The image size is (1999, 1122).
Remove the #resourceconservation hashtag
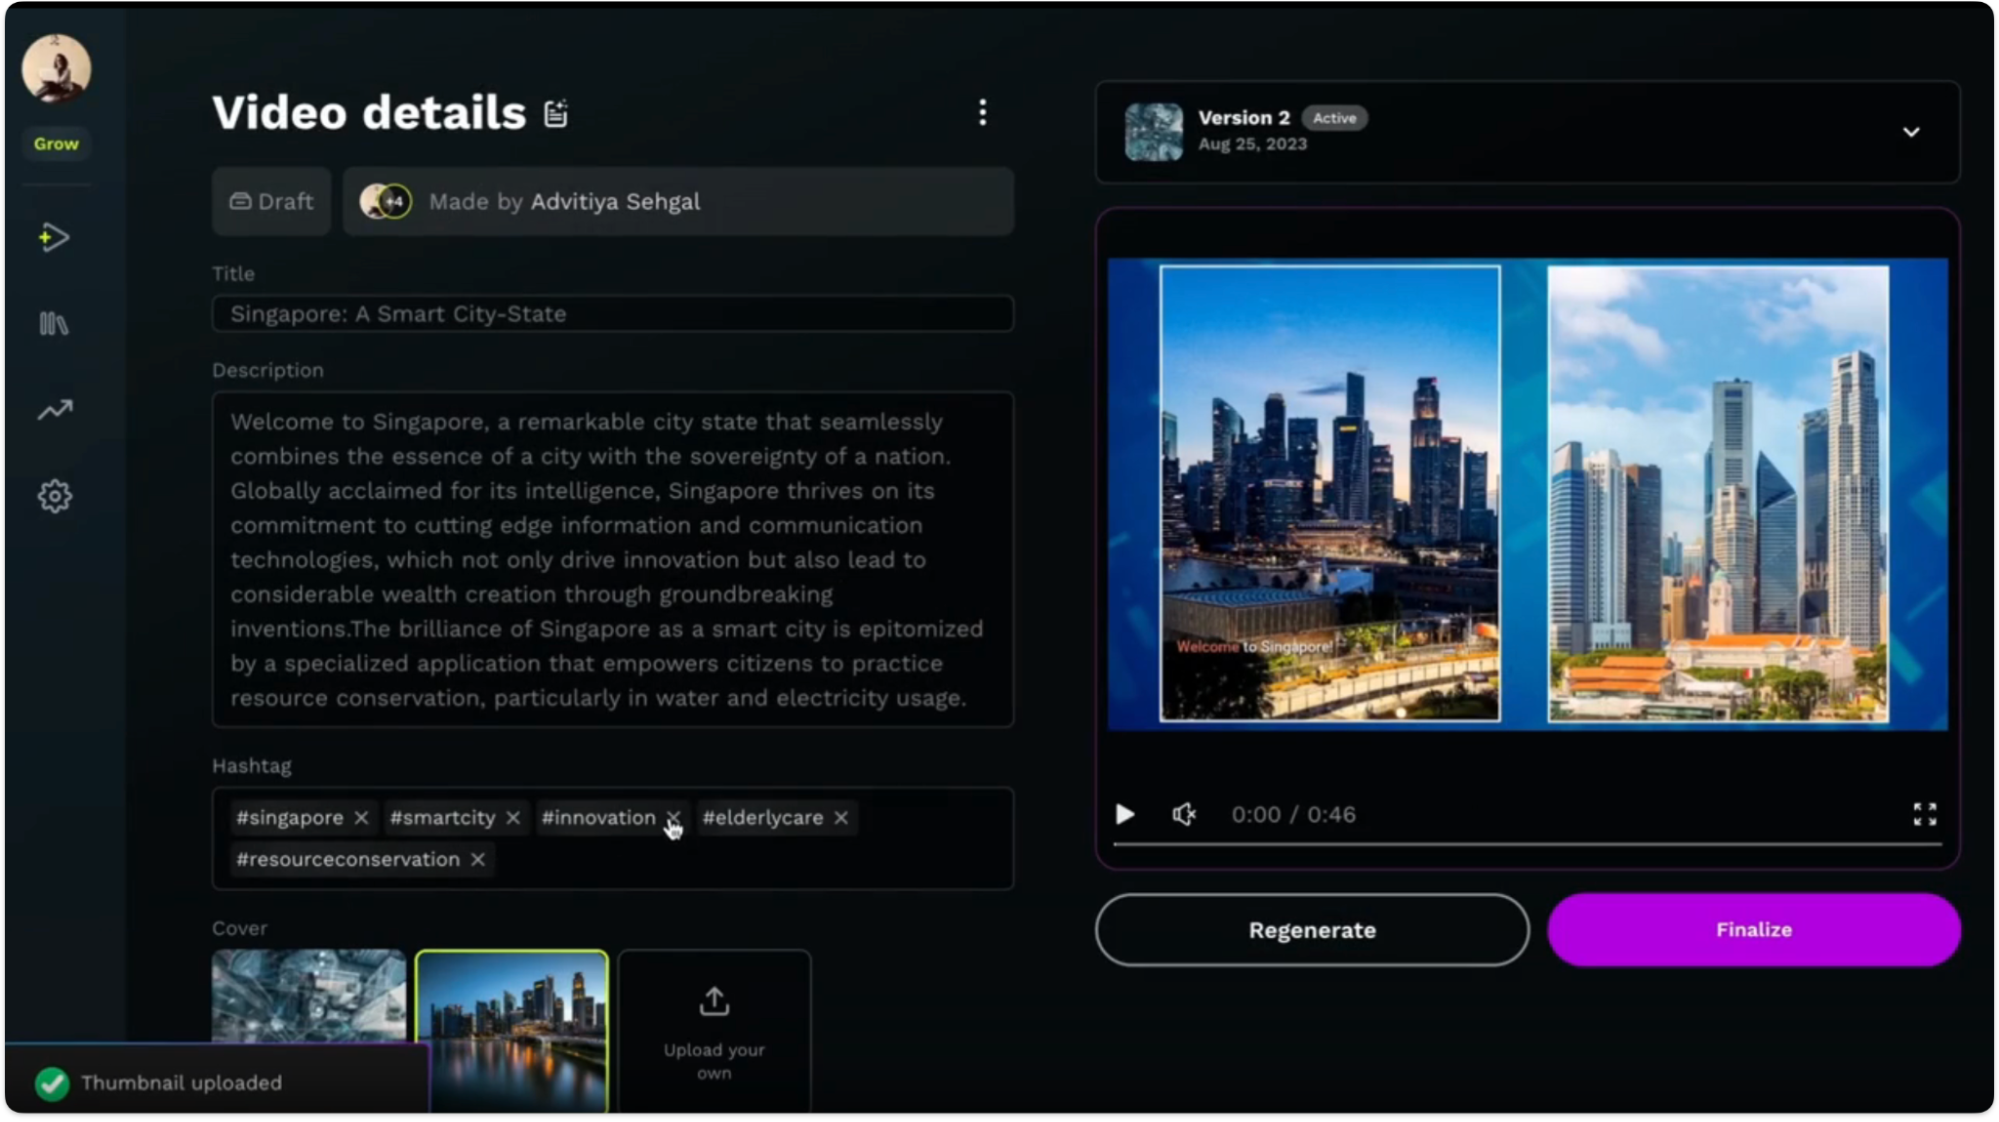(x=478, y=860)
